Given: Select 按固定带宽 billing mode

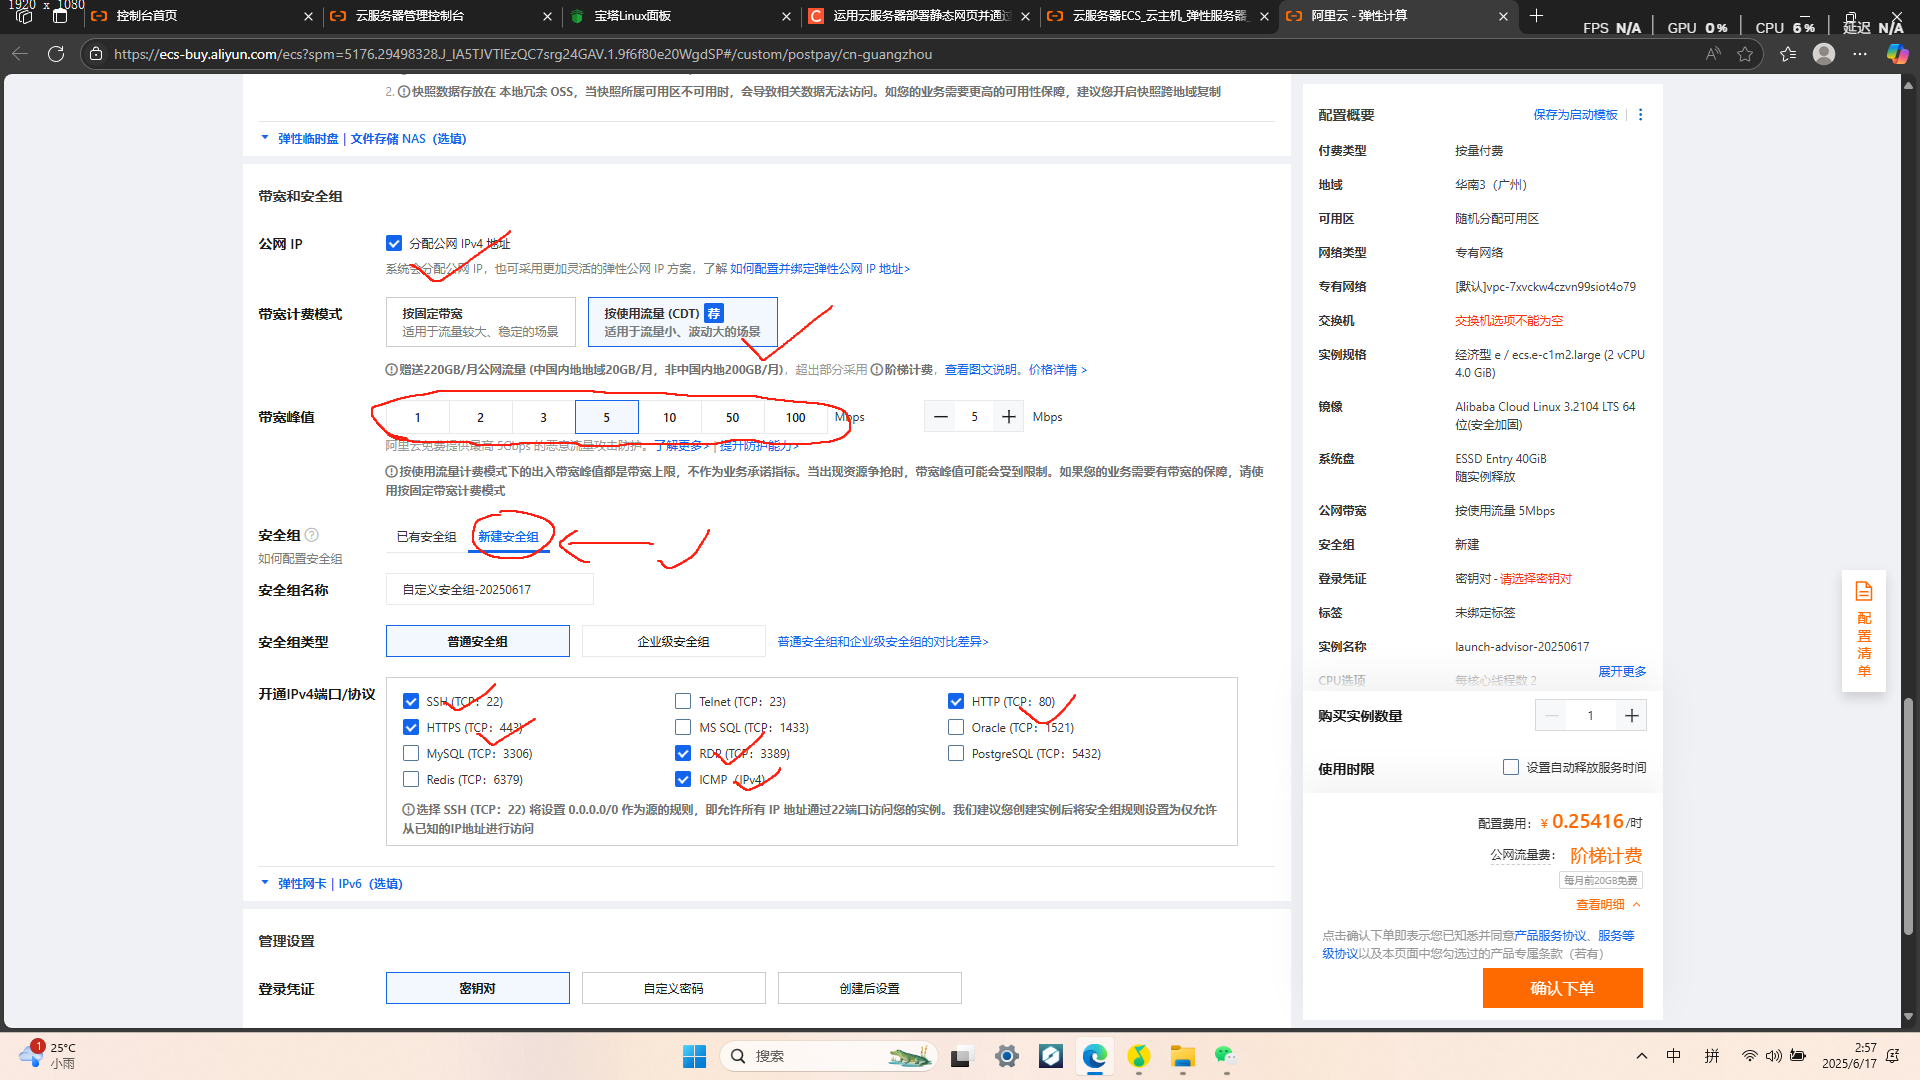Looking at the screenshot, I should [x=481, y=322].
